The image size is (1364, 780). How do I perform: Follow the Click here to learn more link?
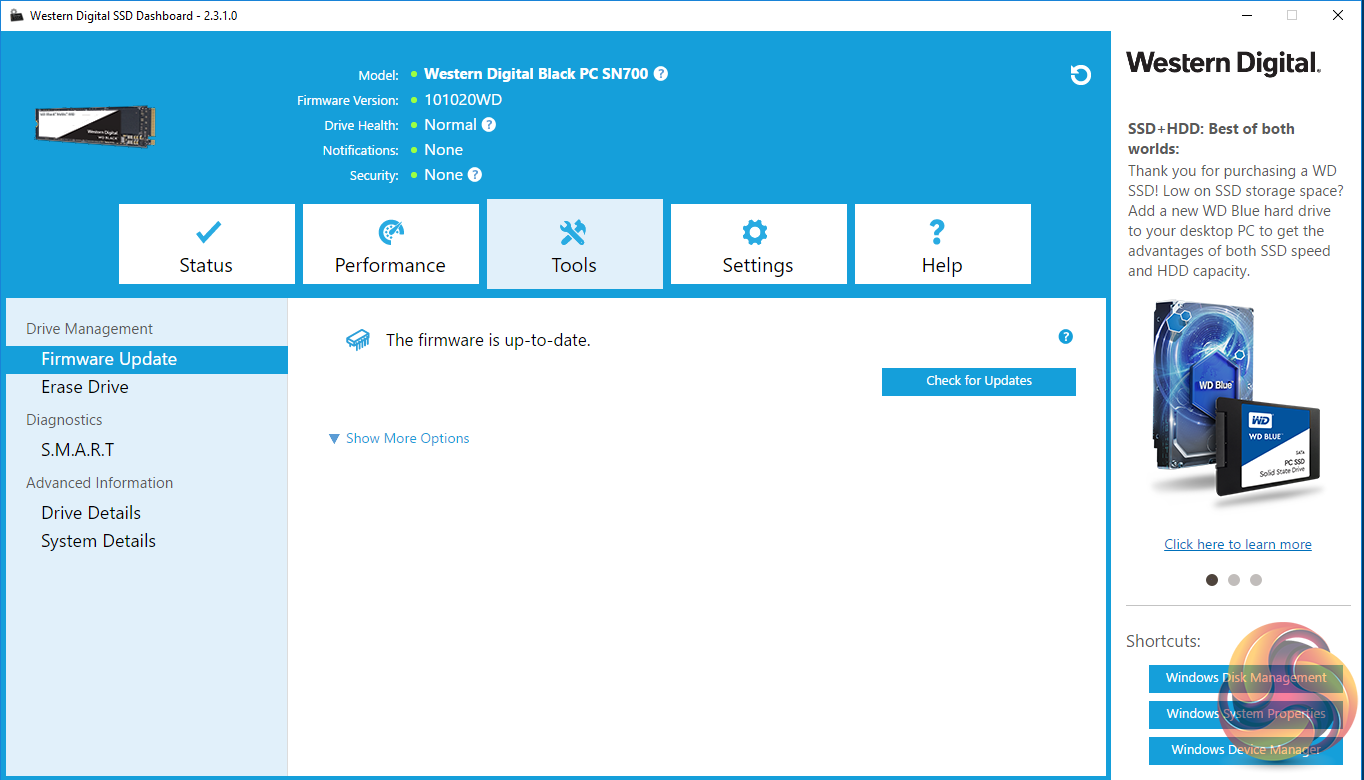(1237, 544)
